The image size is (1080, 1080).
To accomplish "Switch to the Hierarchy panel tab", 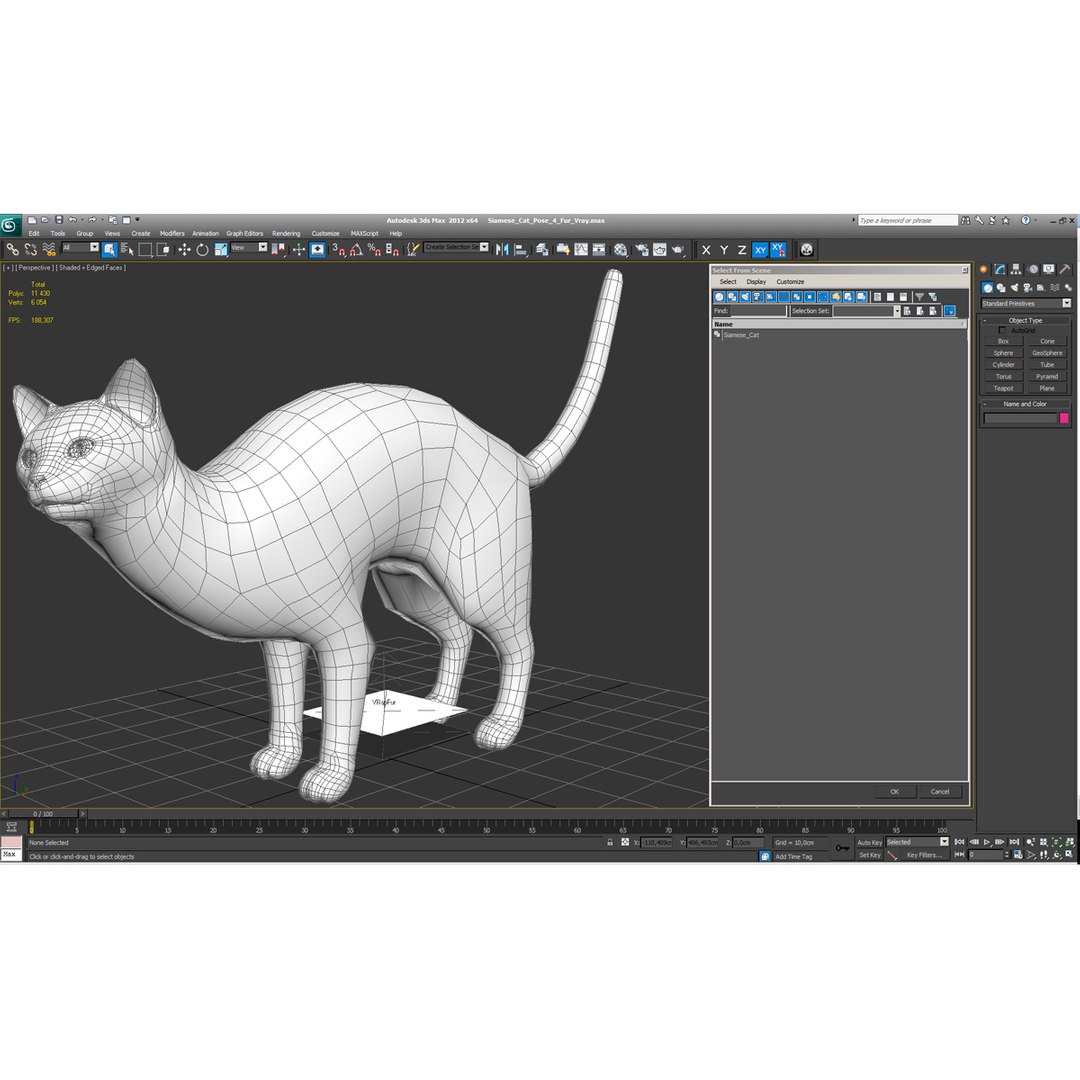I will pyautogui.click(x=1016, y=269).
